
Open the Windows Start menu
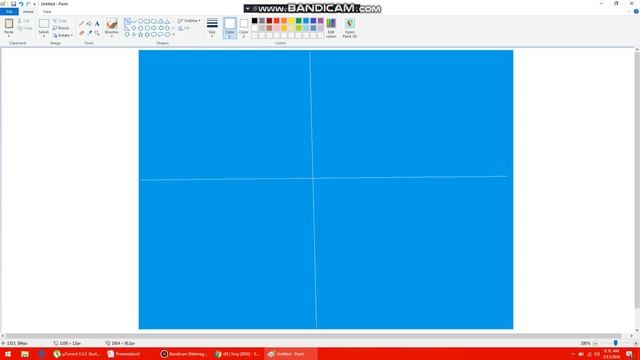tap(8, 354)
